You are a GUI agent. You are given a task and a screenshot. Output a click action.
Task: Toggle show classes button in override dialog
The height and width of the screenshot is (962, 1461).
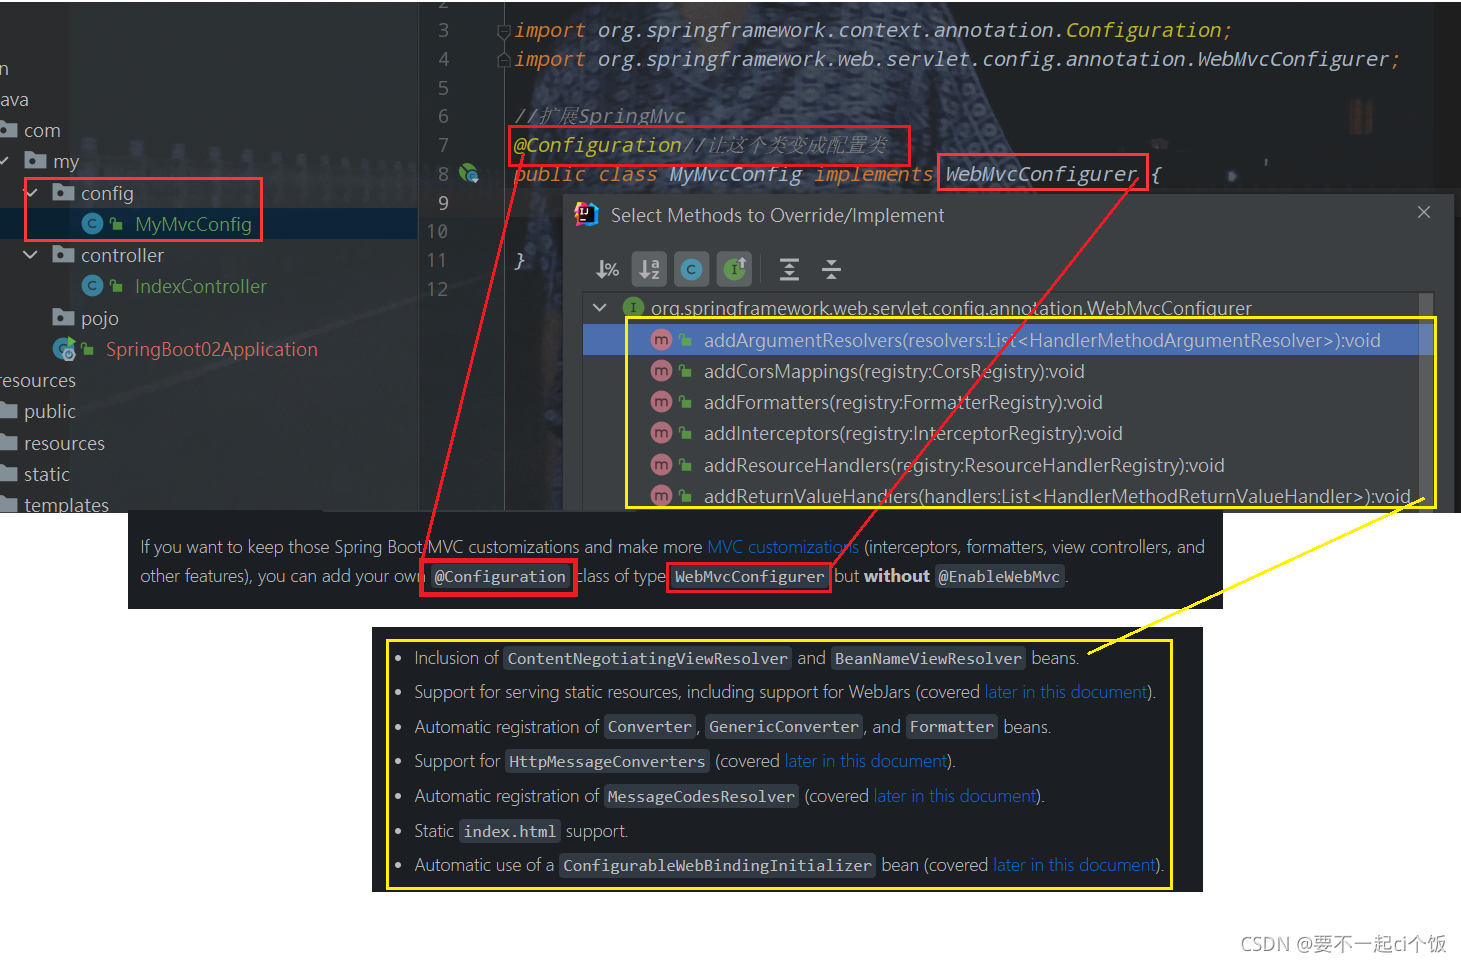coord(692,269)
